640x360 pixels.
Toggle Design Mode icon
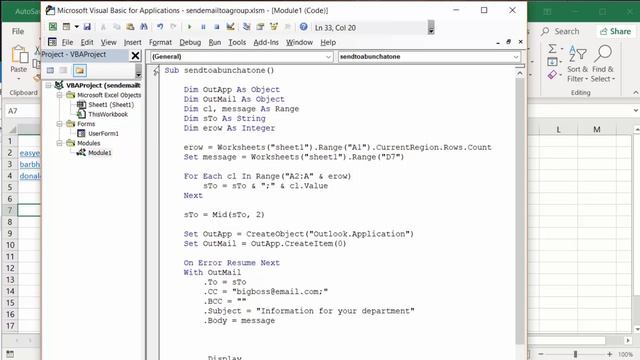tap(231, 27)
